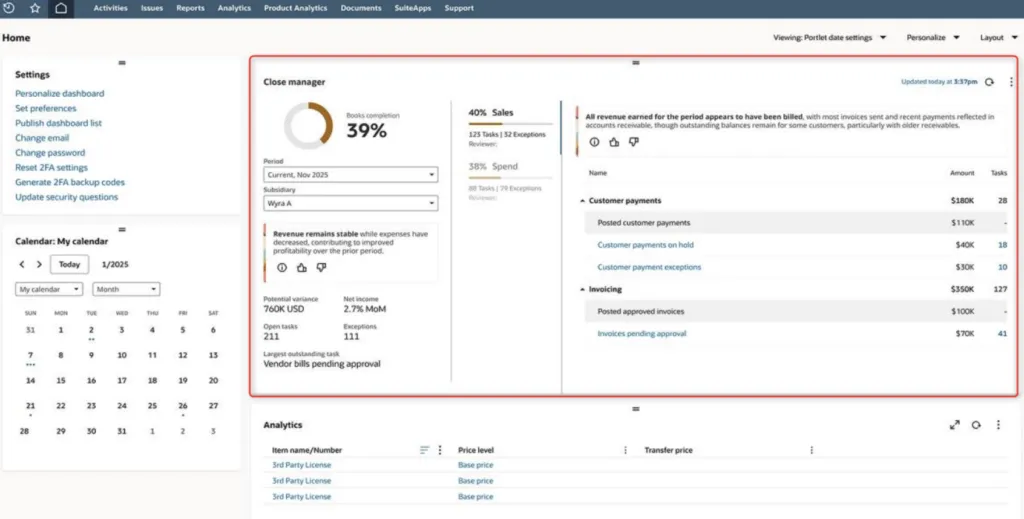Open Item name/Number column options dots

pyautogui.click(x=440, y=450)
